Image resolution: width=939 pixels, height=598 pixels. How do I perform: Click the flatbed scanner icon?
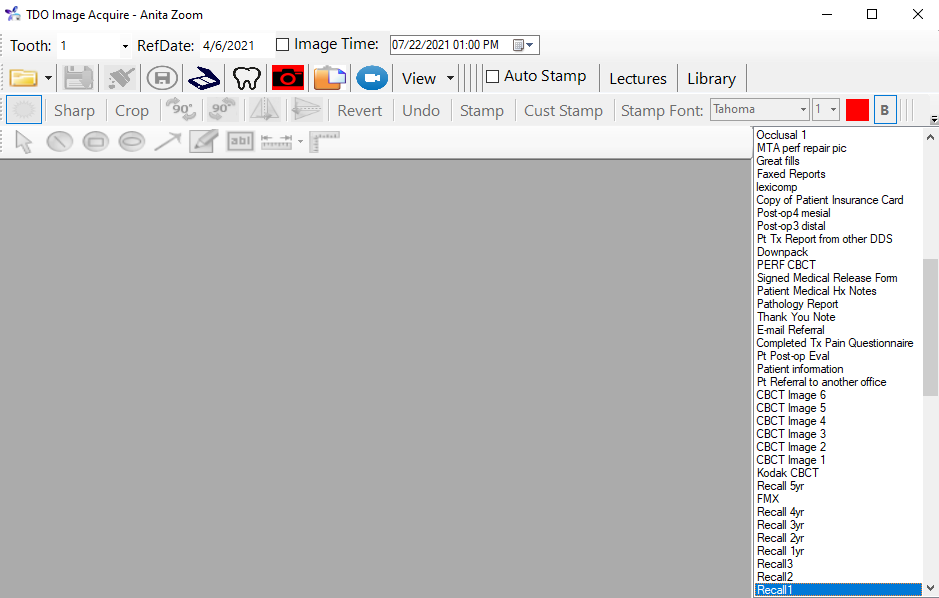point(204,78)
